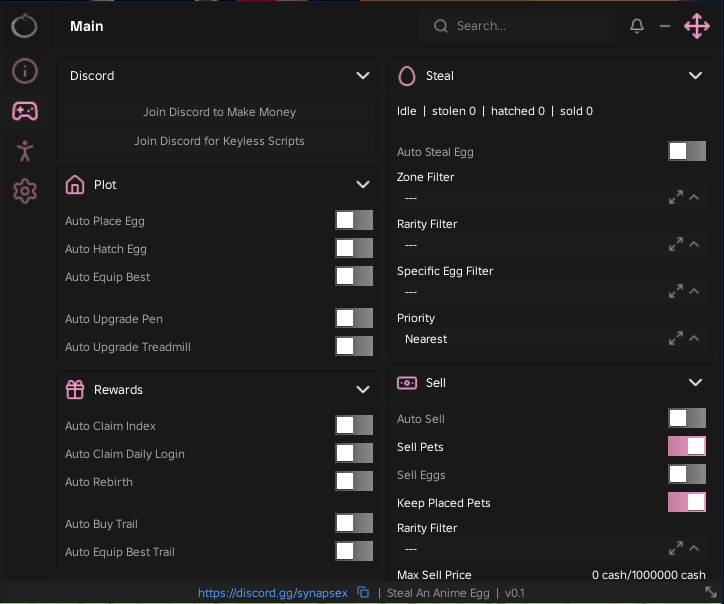Click the house icon beside Plot
The width and height of the screenshot is (724, 604).
(x=75, y=185)
